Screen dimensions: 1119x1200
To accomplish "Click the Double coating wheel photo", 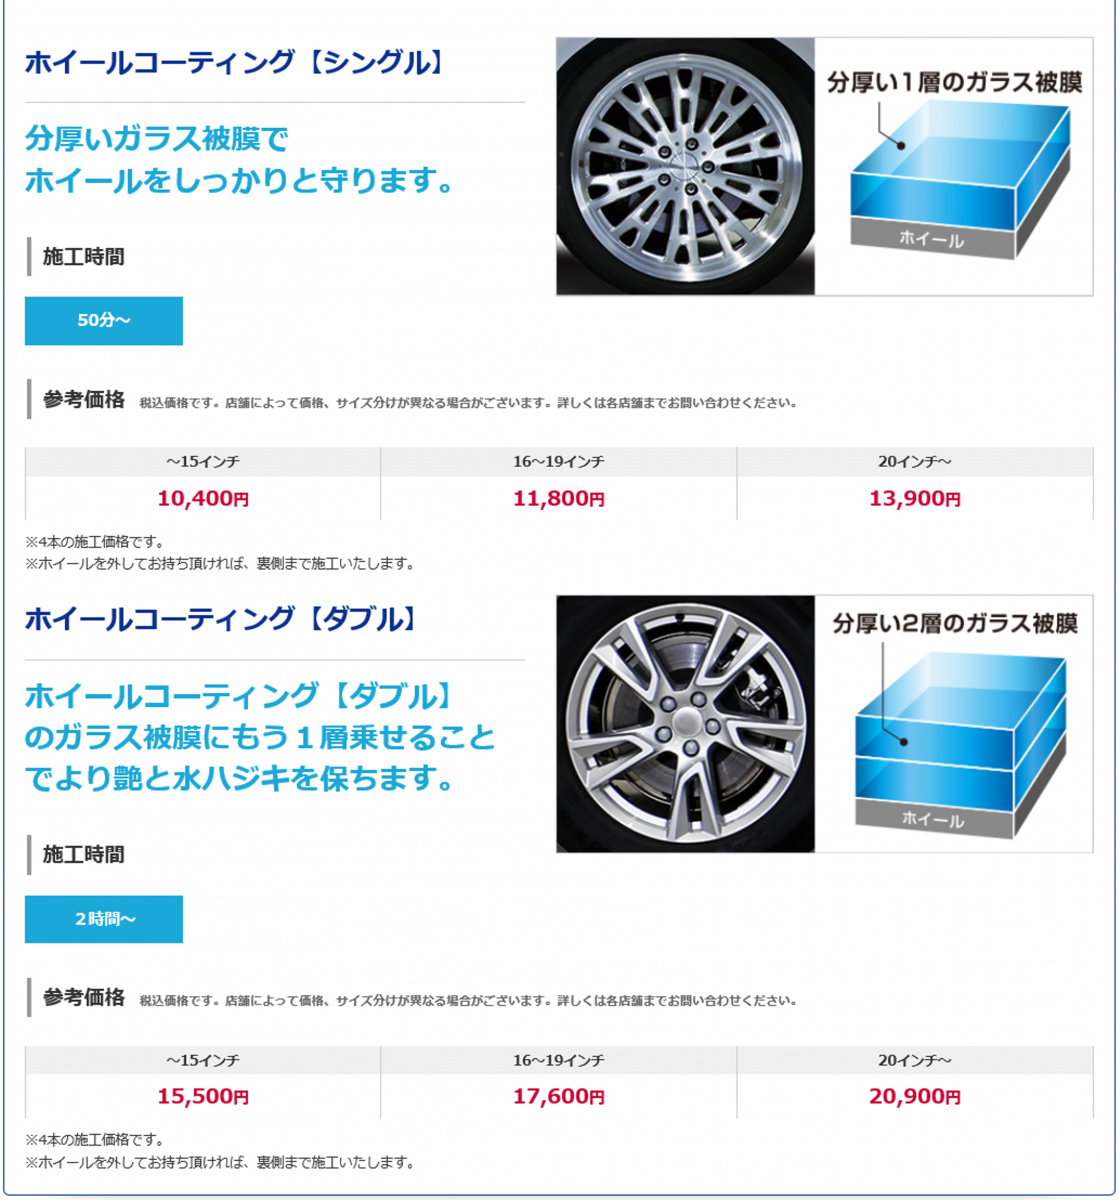I will click(x=686, y=724).
